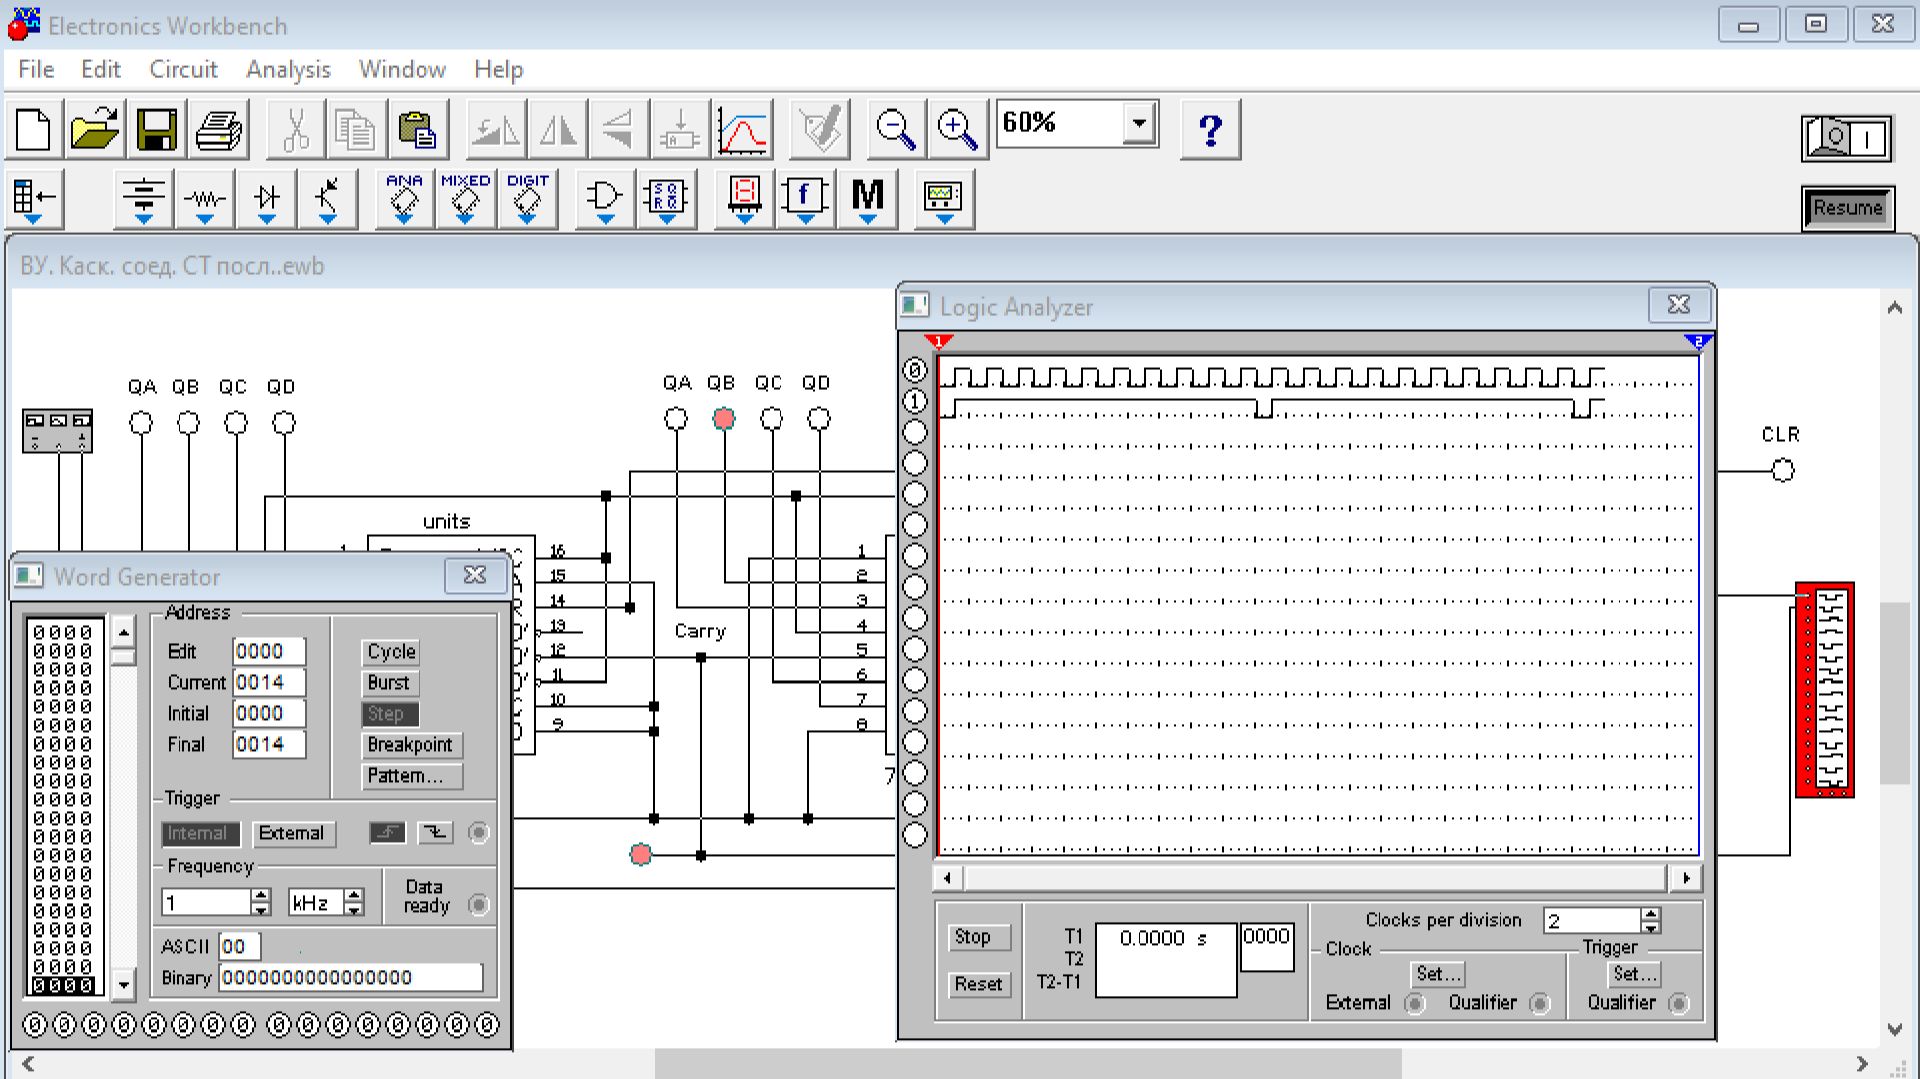Select External clock radio in Logic Analyzer

tap(1414, 1003)
